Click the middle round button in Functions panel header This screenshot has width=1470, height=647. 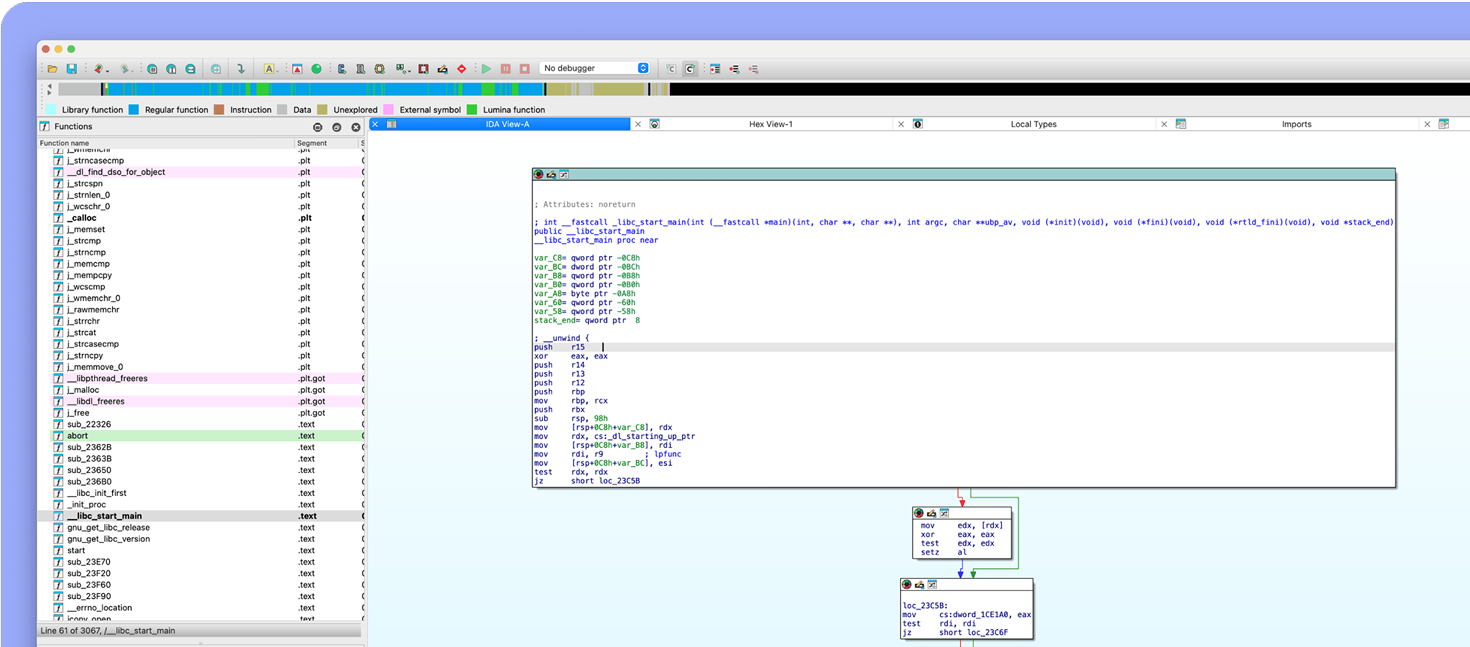coord(337,127)
